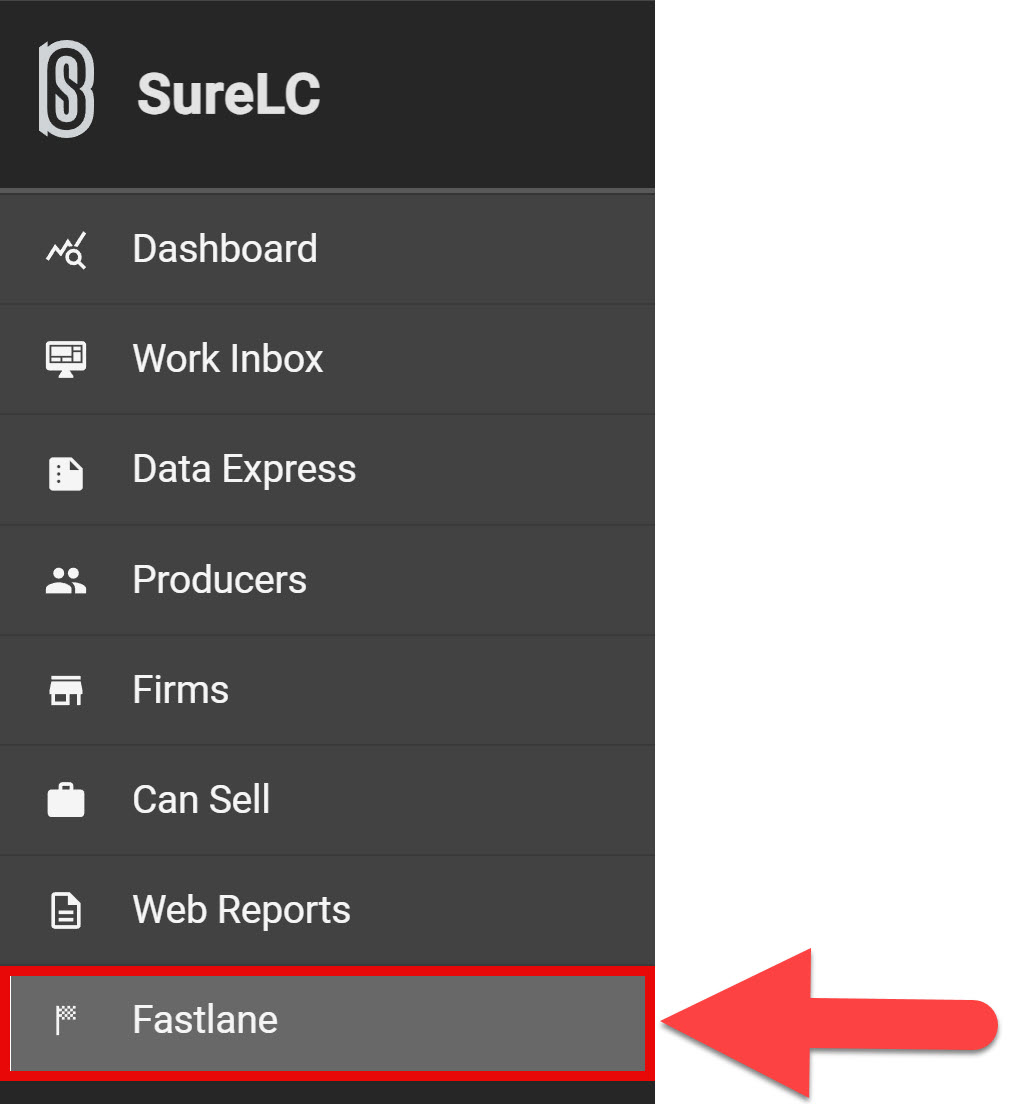
Task: Select Data Express in sidebar
Action: (244, 469)
